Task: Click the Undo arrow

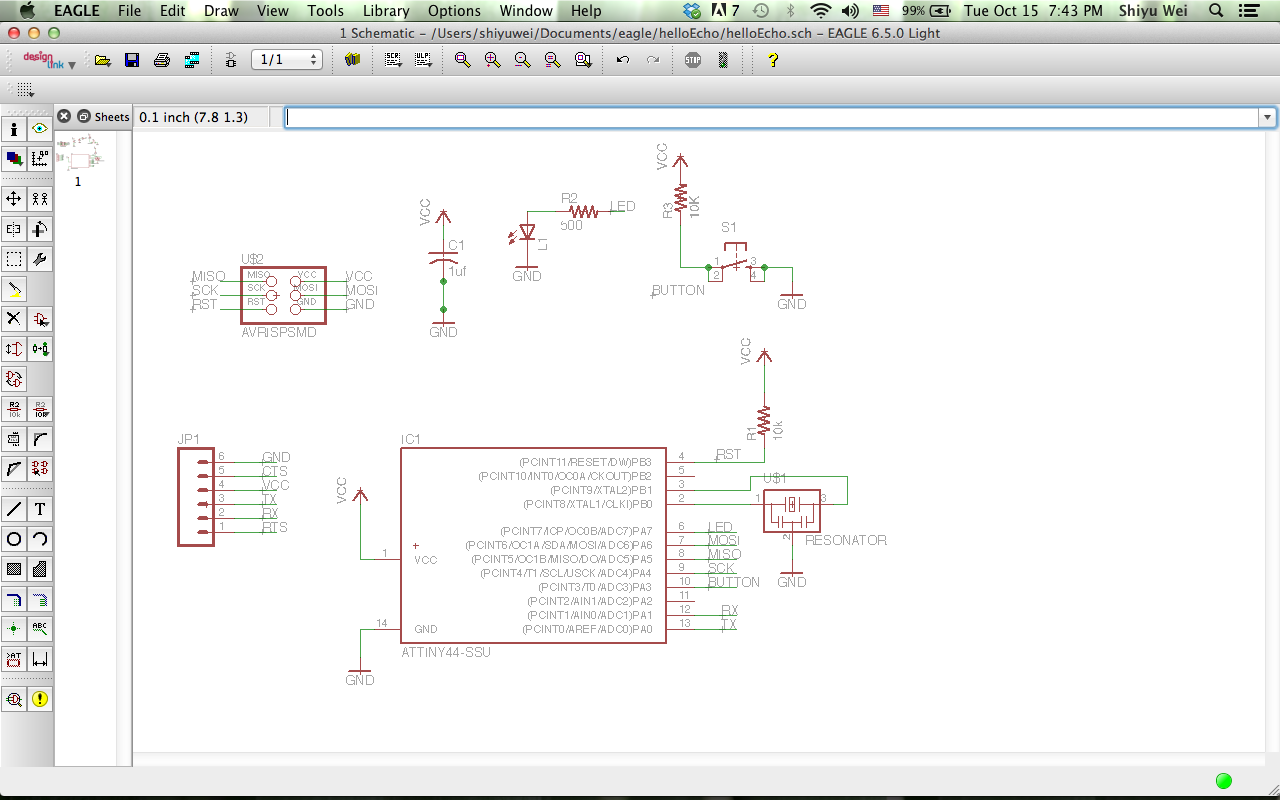Action: tap(623, 60)
